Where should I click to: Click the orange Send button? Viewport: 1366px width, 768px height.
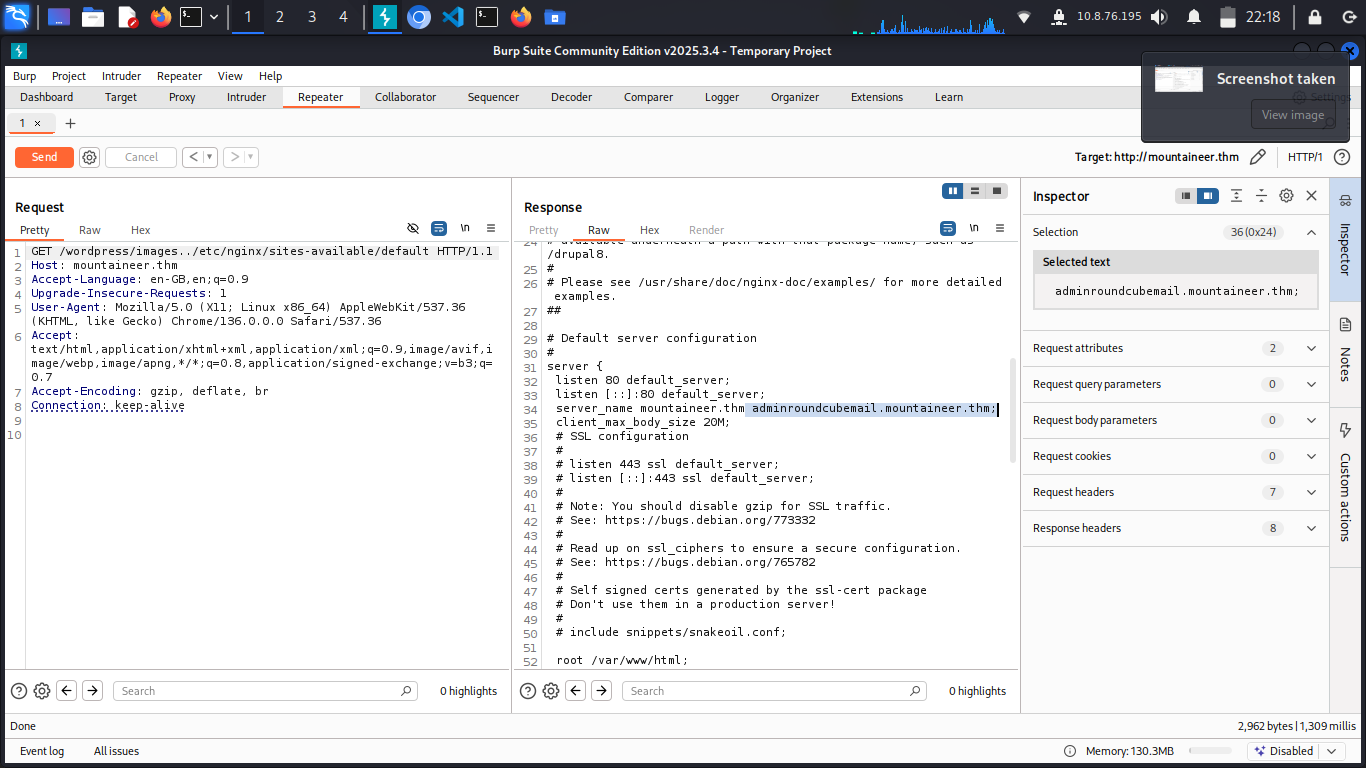[x=44, y=157]
